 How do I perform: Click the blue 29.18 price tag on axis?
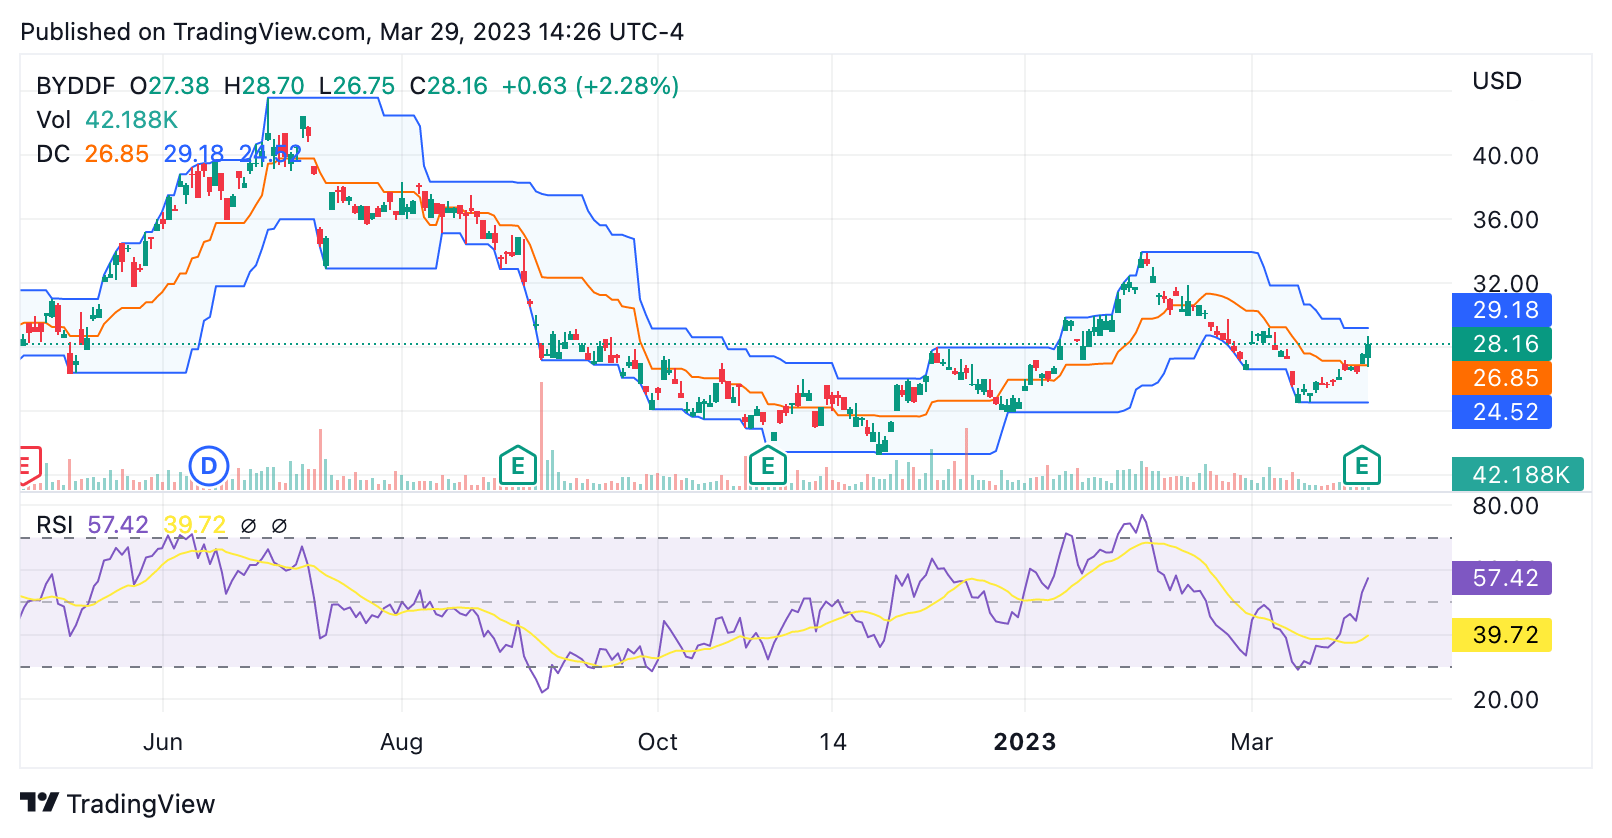pos(1502,310)
